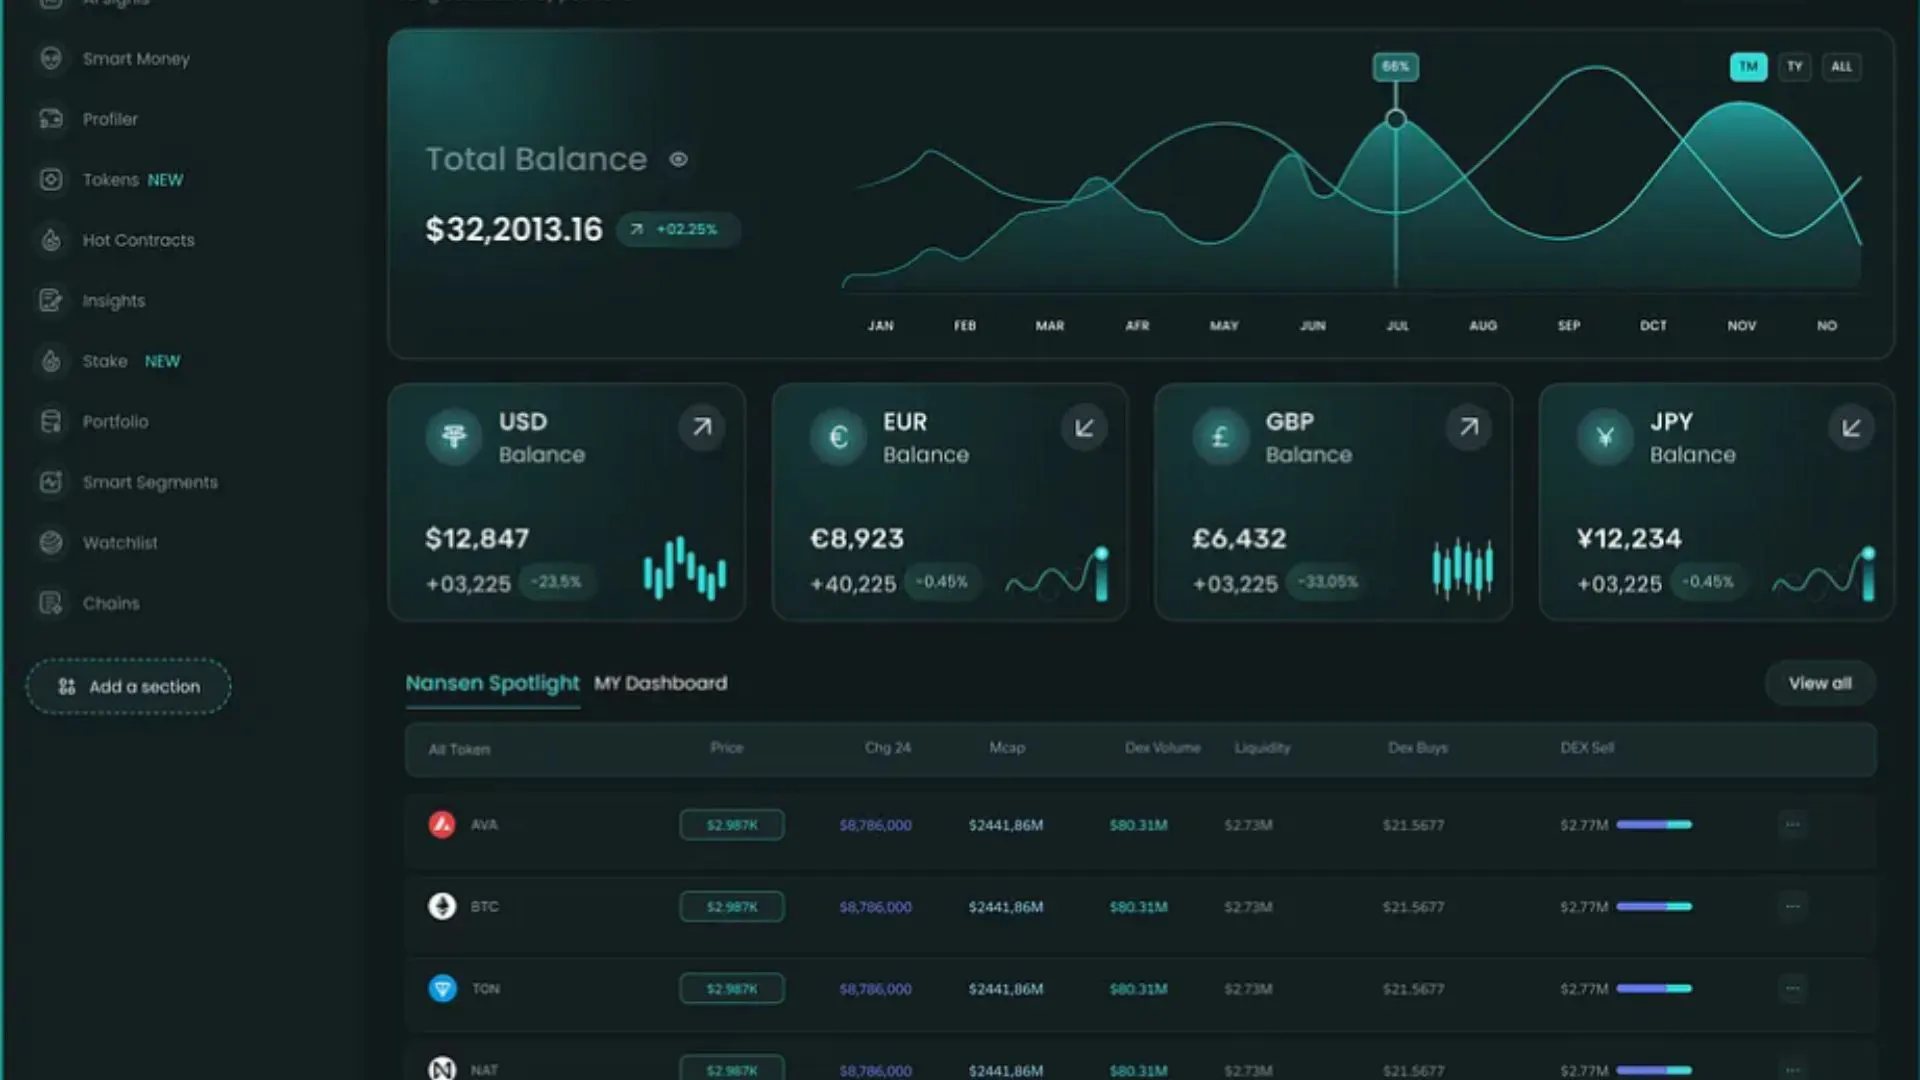This screenshot has height=1080, width=1920.
Task: Open JPY Balance arrow-down-left icon
Action: pos(1851,427)
